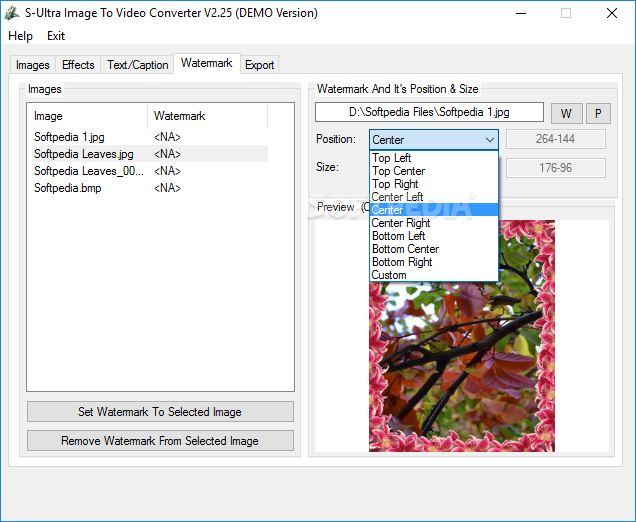Minimize the converter window
Screen dimensions: 636x522
tap(521, 13)
